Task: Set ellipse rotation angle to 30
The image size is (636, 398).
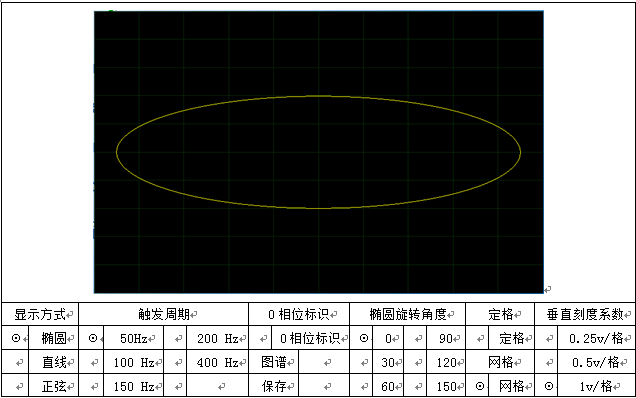Action: click(388, 362)
